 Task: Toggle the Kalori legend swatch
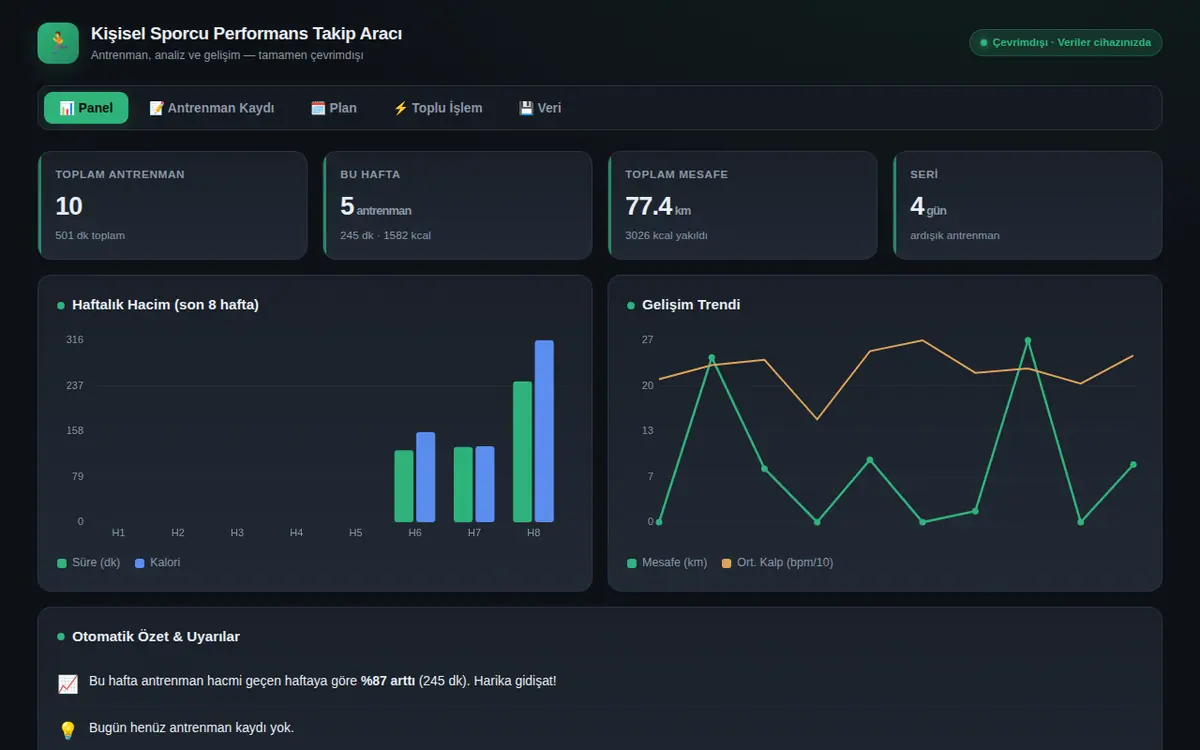[140, 563]
